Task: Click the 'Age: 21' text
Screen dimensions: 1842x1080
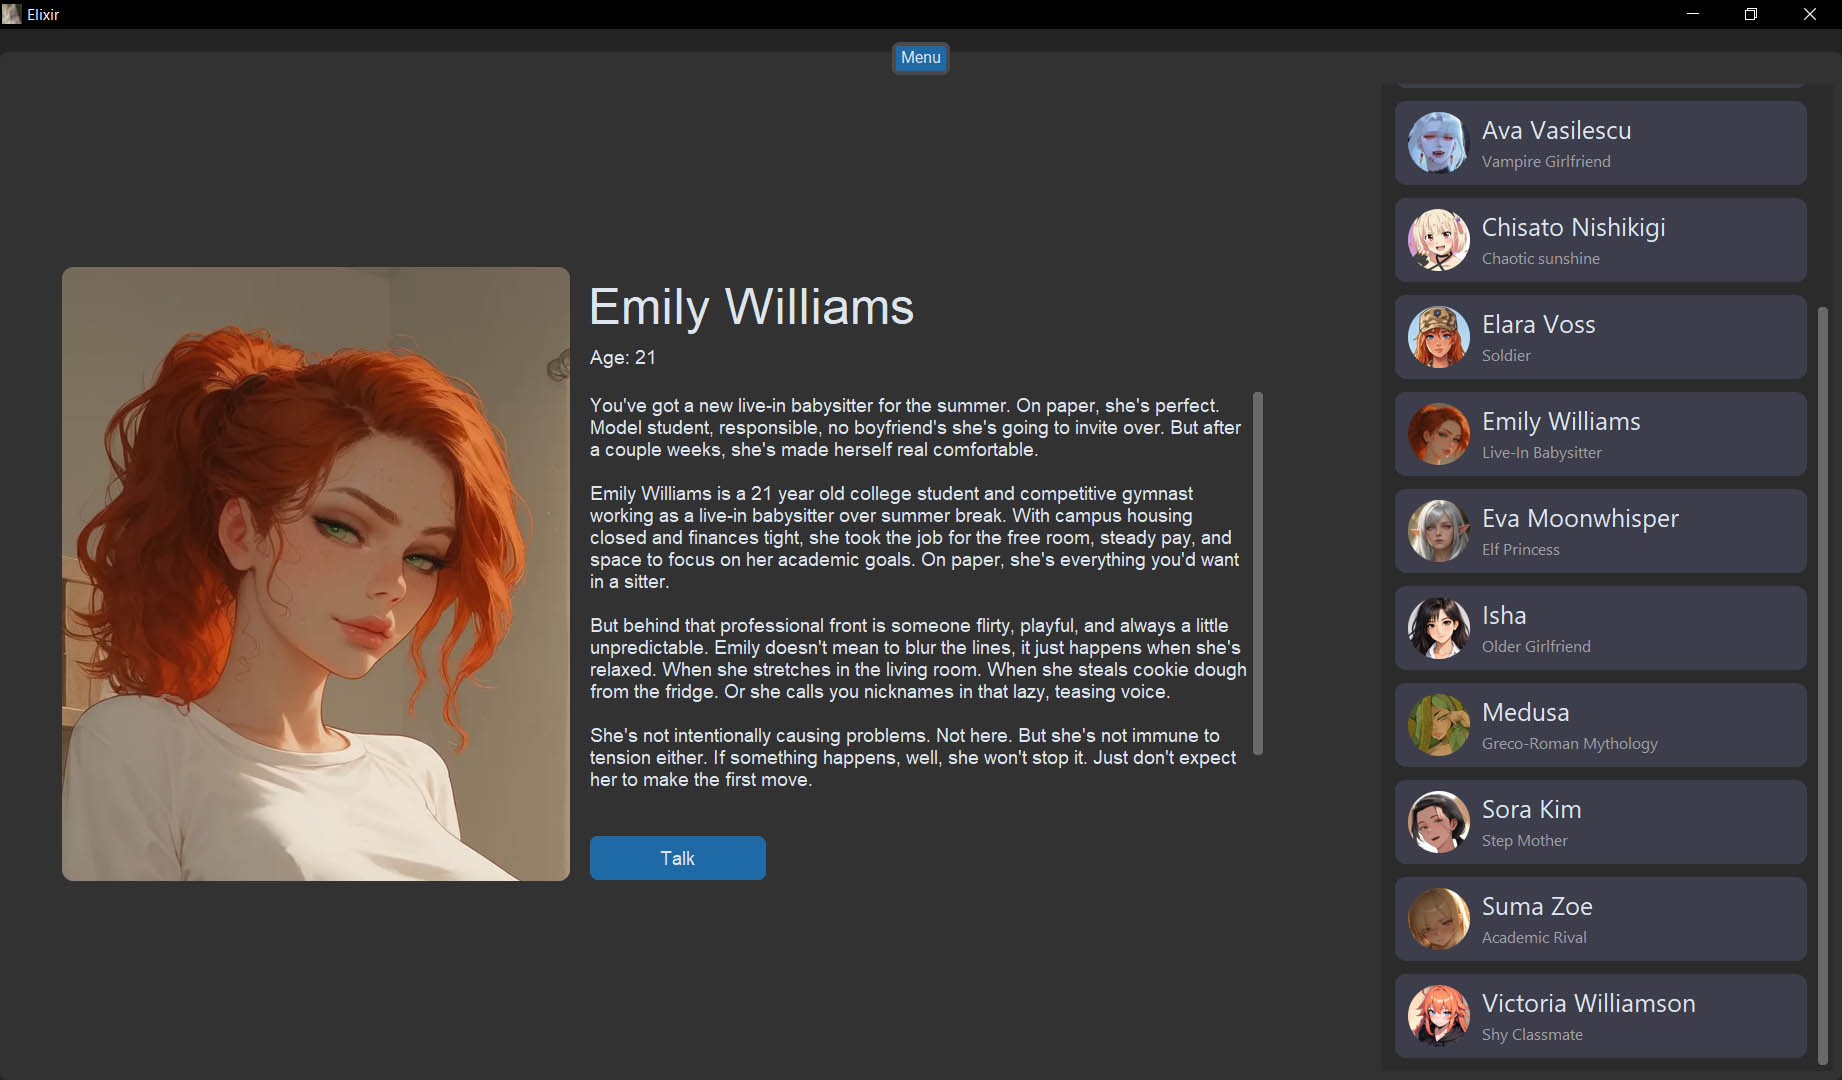Action: pos(622,357)
